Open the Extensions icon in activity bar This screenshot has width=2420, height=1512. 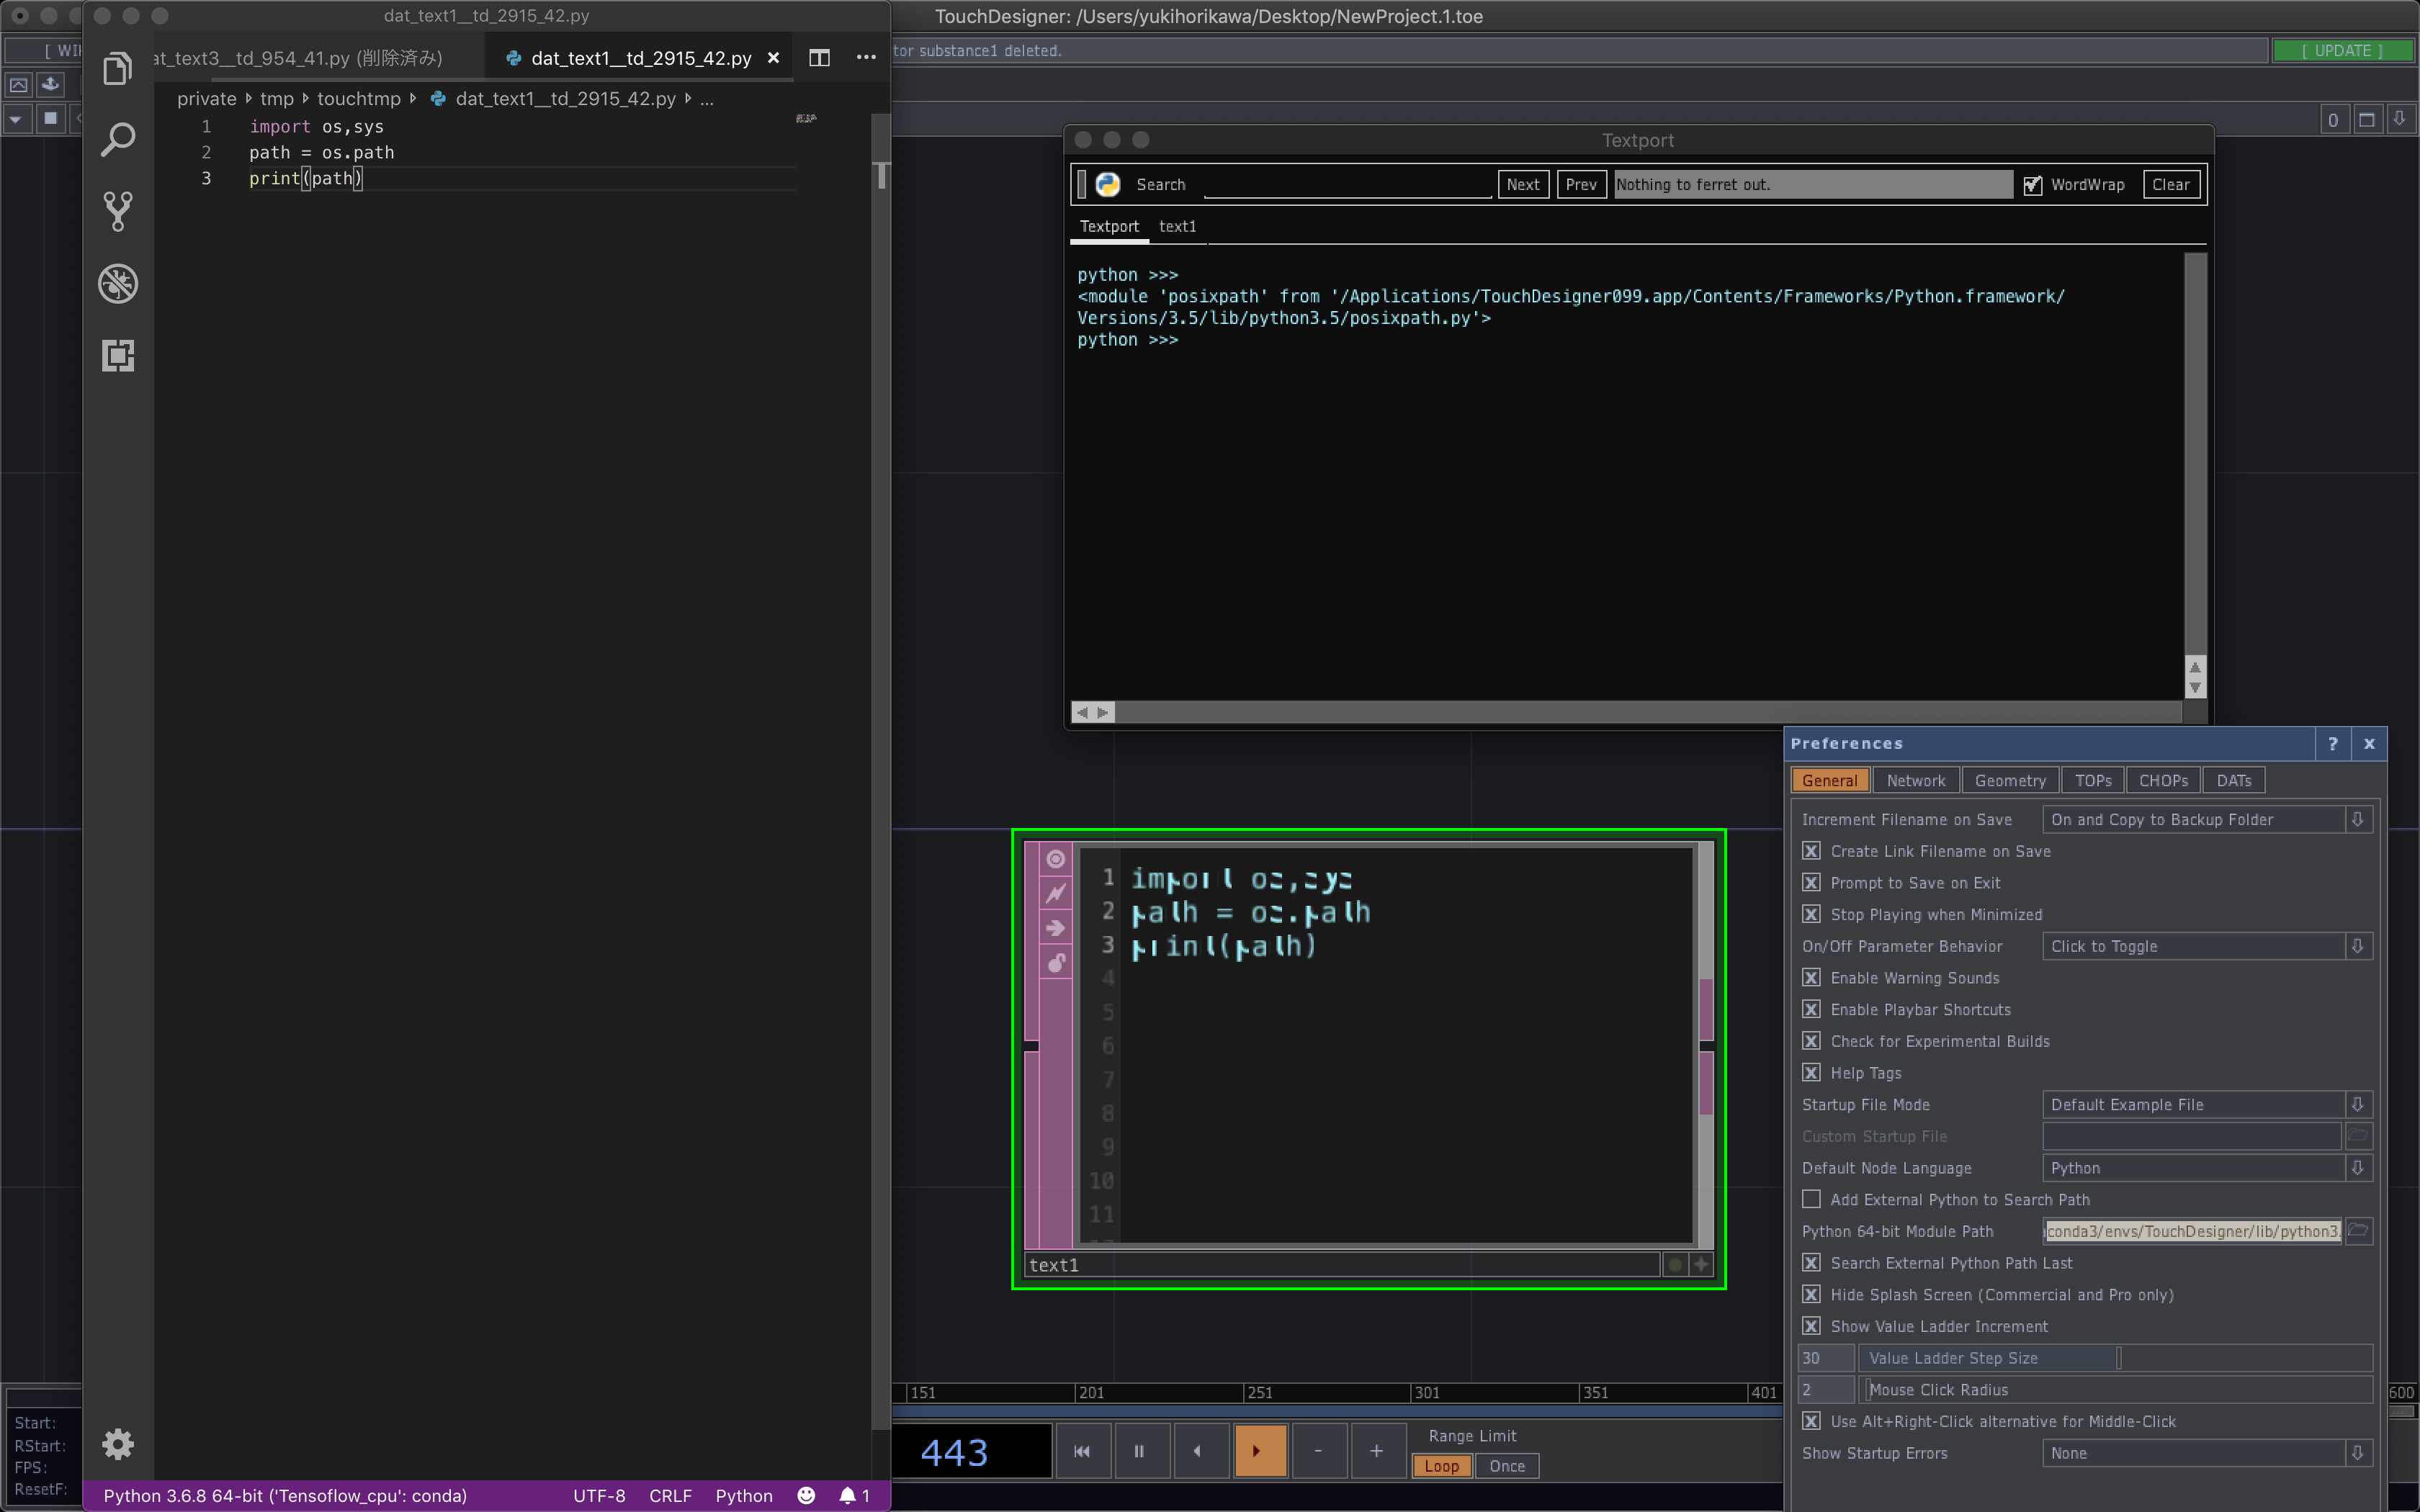coord(118,356)
